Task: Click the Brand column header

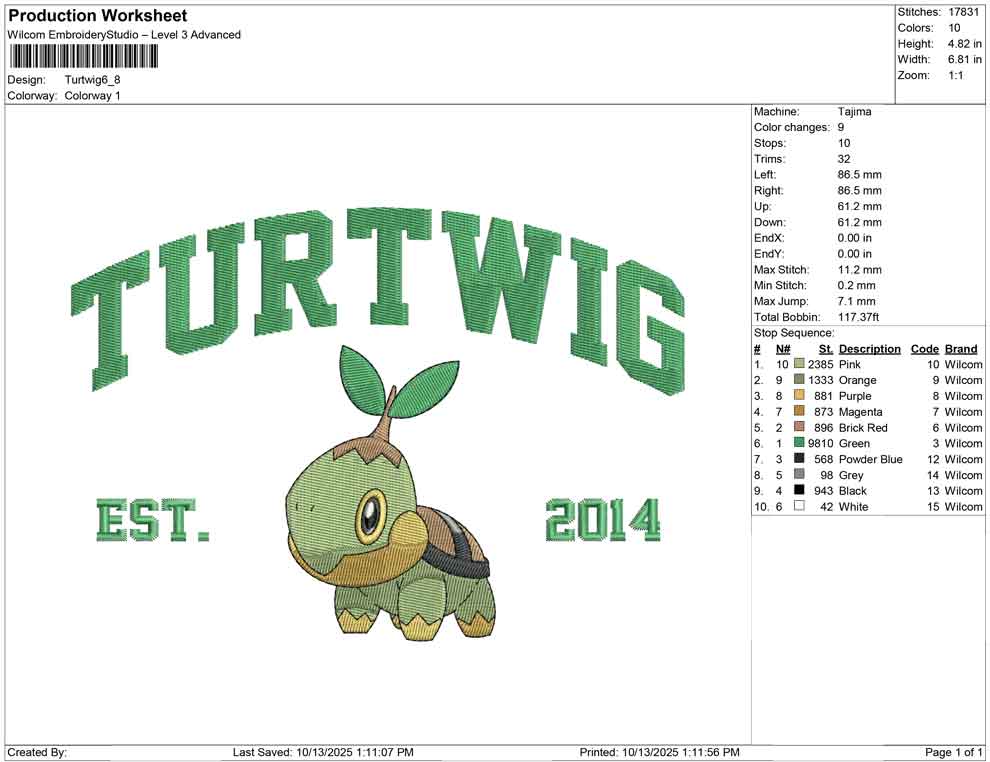Action: coord(961,349)
